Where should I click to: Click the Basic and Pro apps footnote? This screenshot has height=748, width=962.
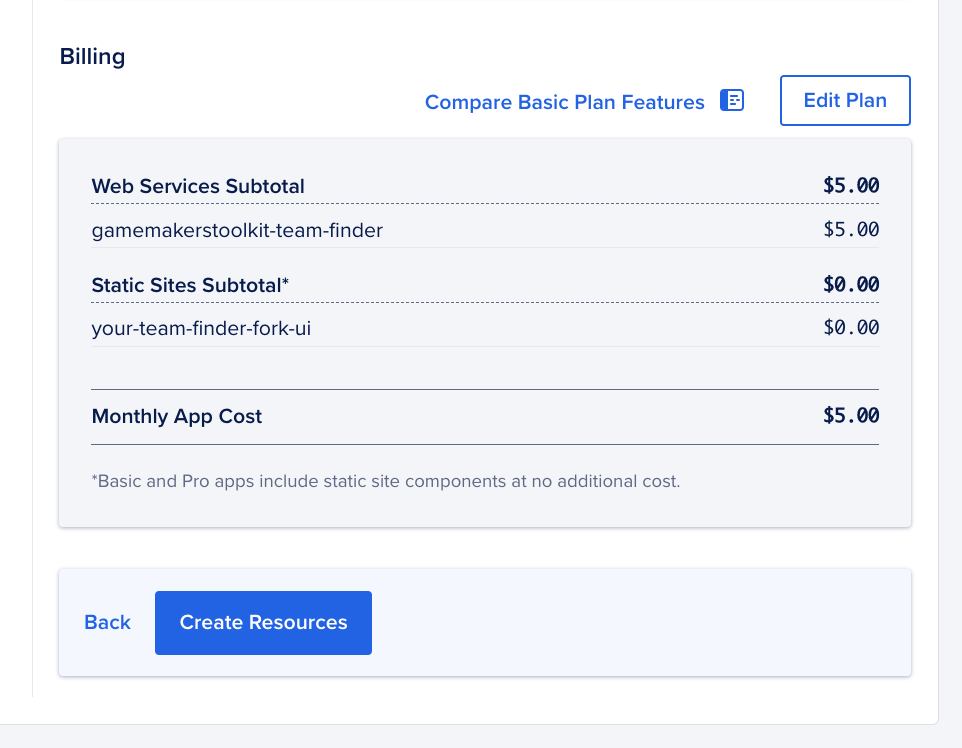385,481
